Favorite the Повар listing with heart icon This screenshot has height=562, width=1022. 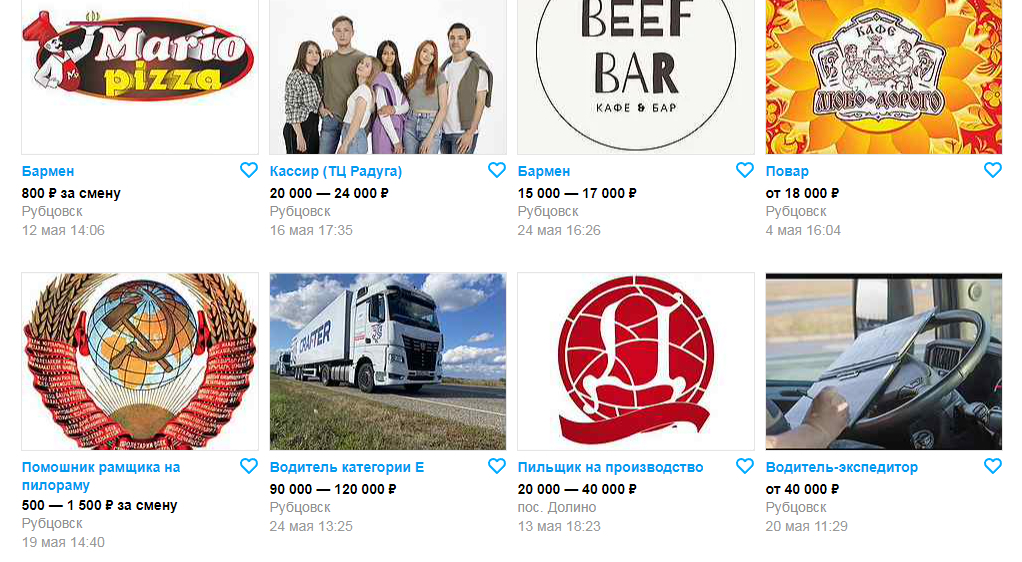click(993, 170)
